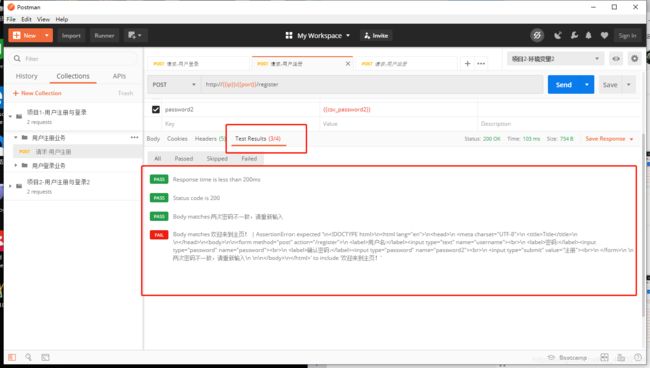Switch to the first POST request tab
The height and width of the screenshot is (368, 650).
click(198, 64)
